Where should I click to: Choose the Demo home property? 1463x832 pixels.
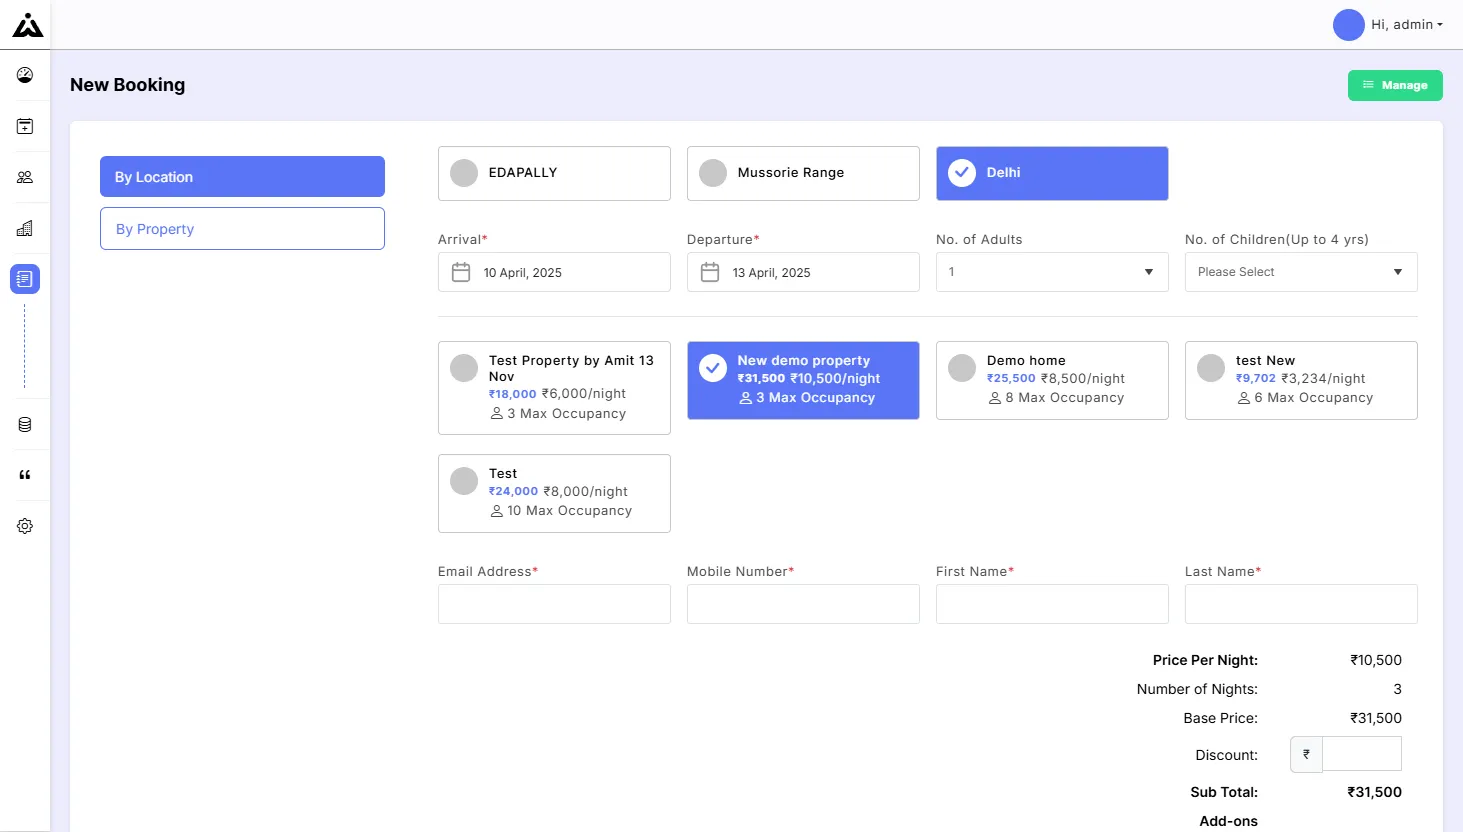click(x=1051, y=380)
